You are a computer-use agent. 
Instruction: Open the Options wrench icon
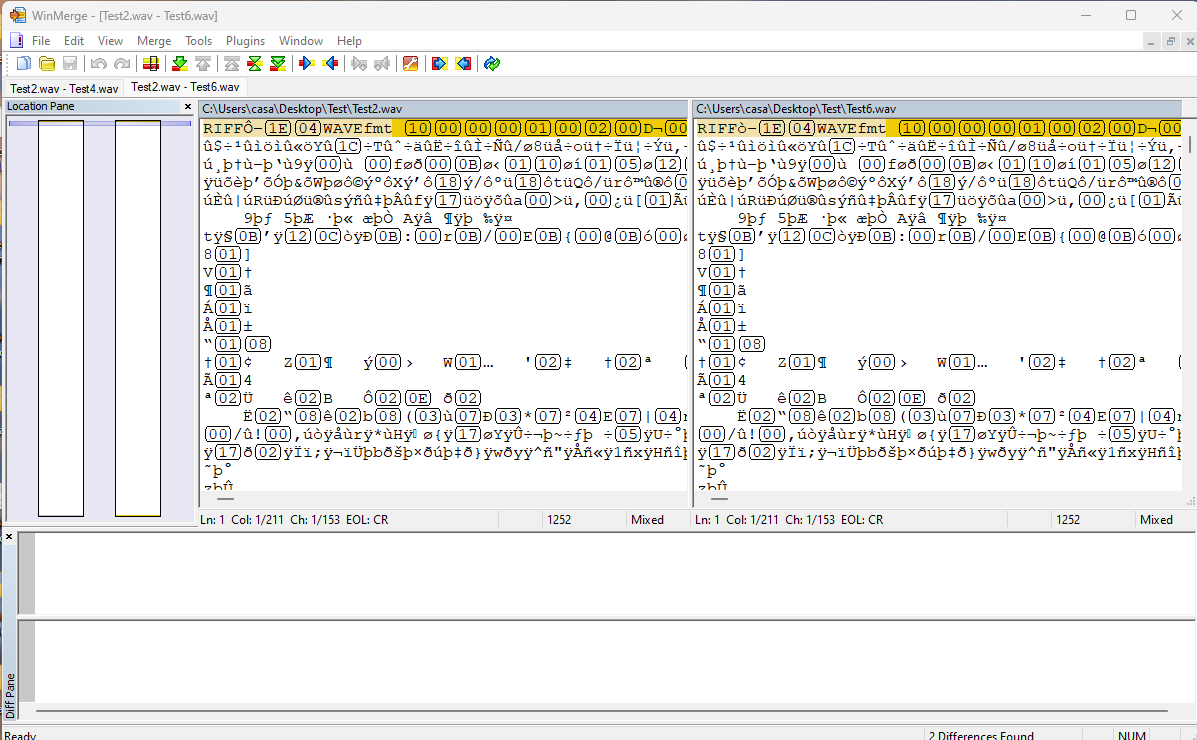pyautogui.click(x=411, y=63)
